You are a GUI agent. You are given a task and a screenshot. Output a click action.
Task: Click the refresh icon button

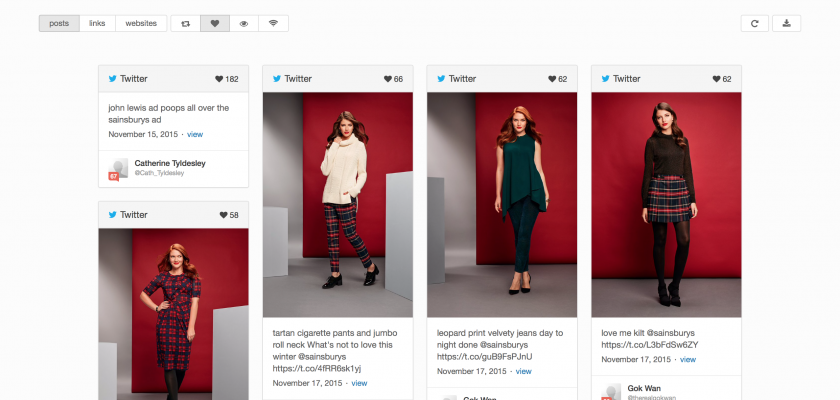(x=756, y=23)
